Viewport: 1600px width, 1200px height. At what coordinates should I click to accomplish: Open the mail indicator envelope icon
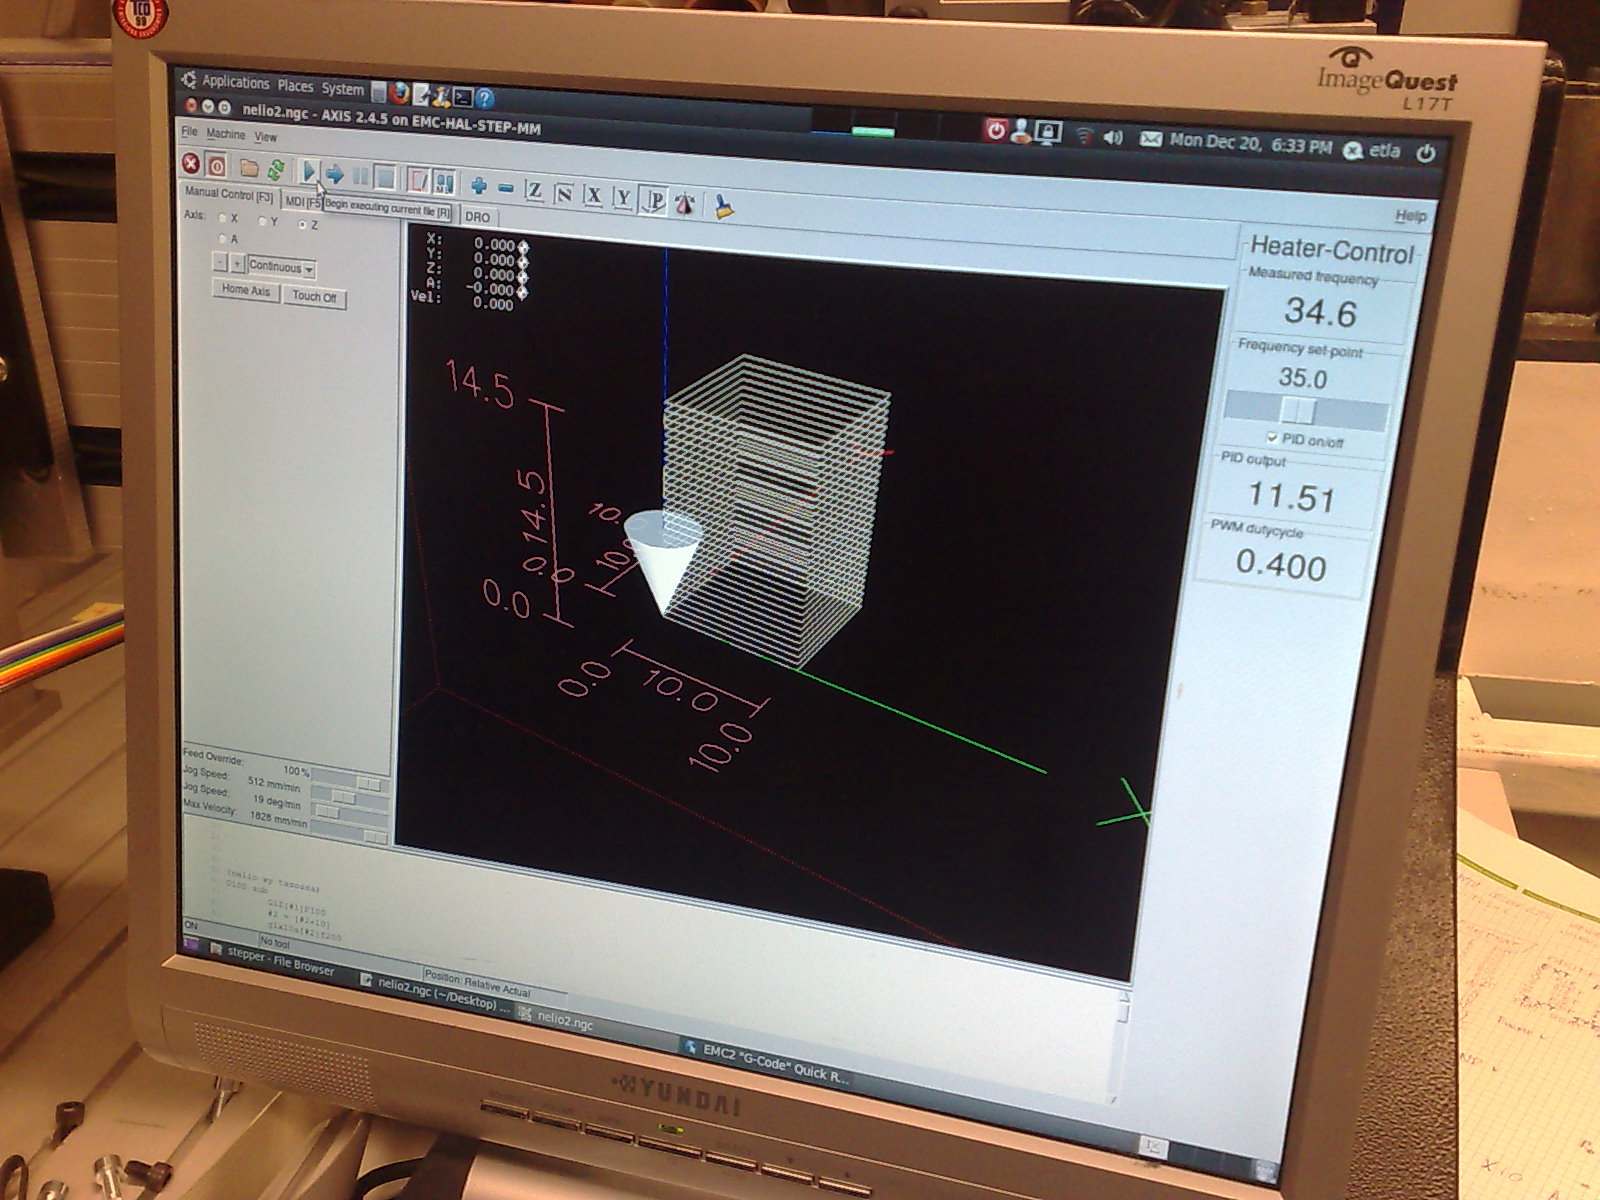coord(1151,139)
